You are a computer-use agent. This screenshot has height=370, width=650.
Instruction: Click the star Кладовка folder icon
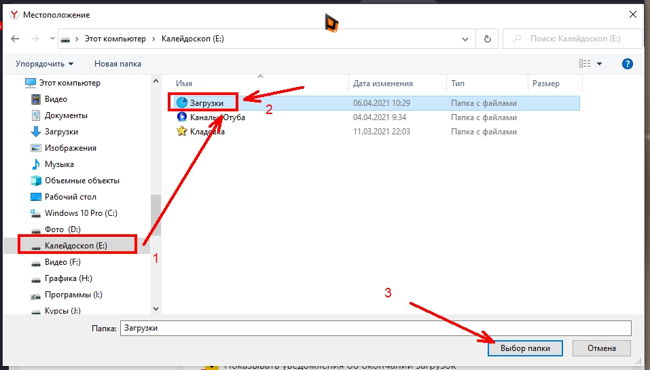point(182,131)
